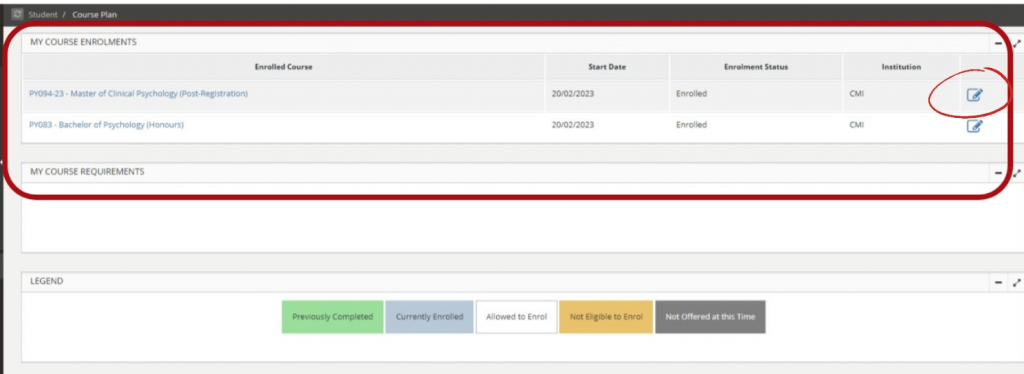Open PY083 Bachelor of Psychology (Honours) link
Image resolution: width=1024 pixels, height=374 pixels.
[x=106, y=125]
